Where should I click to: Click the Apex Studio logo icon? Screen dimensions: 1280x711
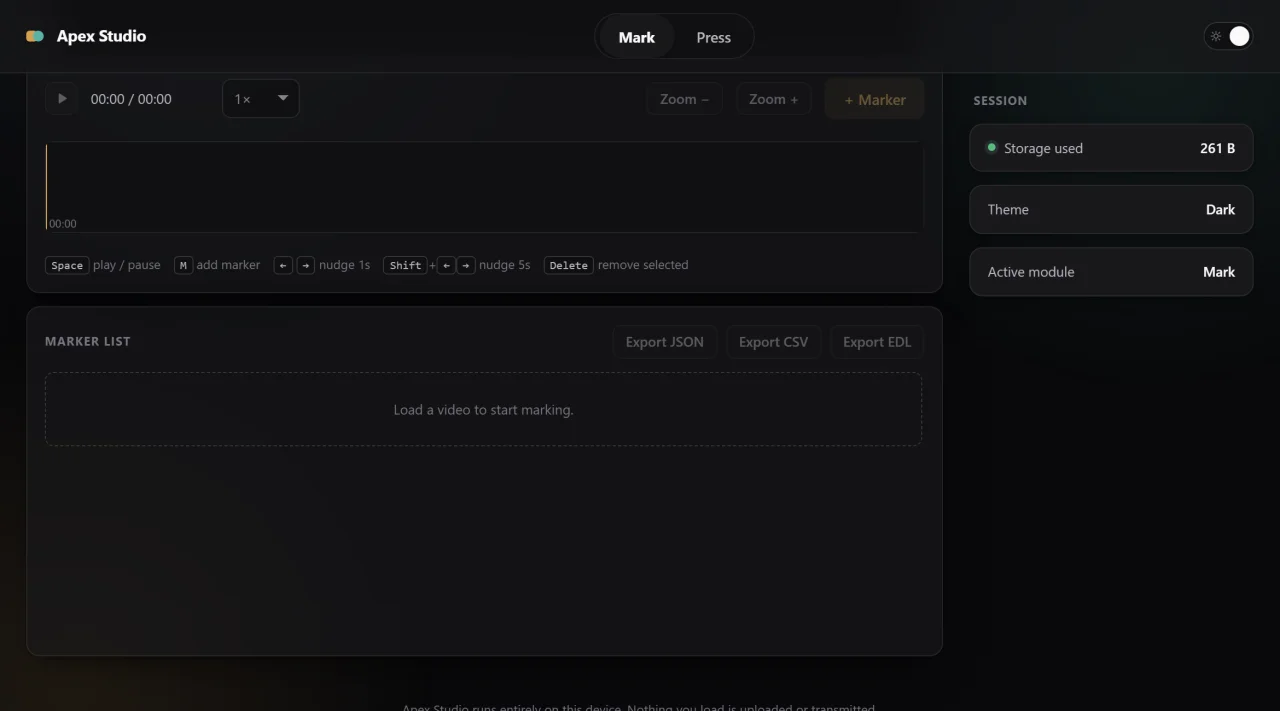click(x=35, y=36)
